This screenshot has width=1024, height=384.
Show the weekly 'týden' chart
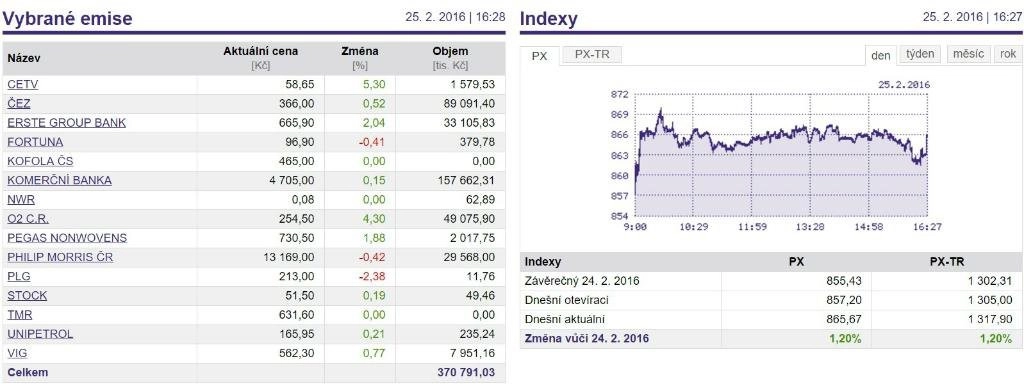tap(920, 54)
